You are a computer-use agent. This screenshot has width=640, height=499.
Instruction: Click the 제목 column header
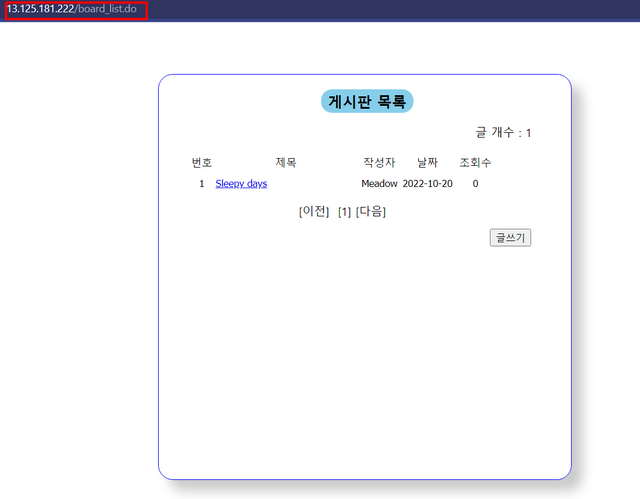coord(286,162)
